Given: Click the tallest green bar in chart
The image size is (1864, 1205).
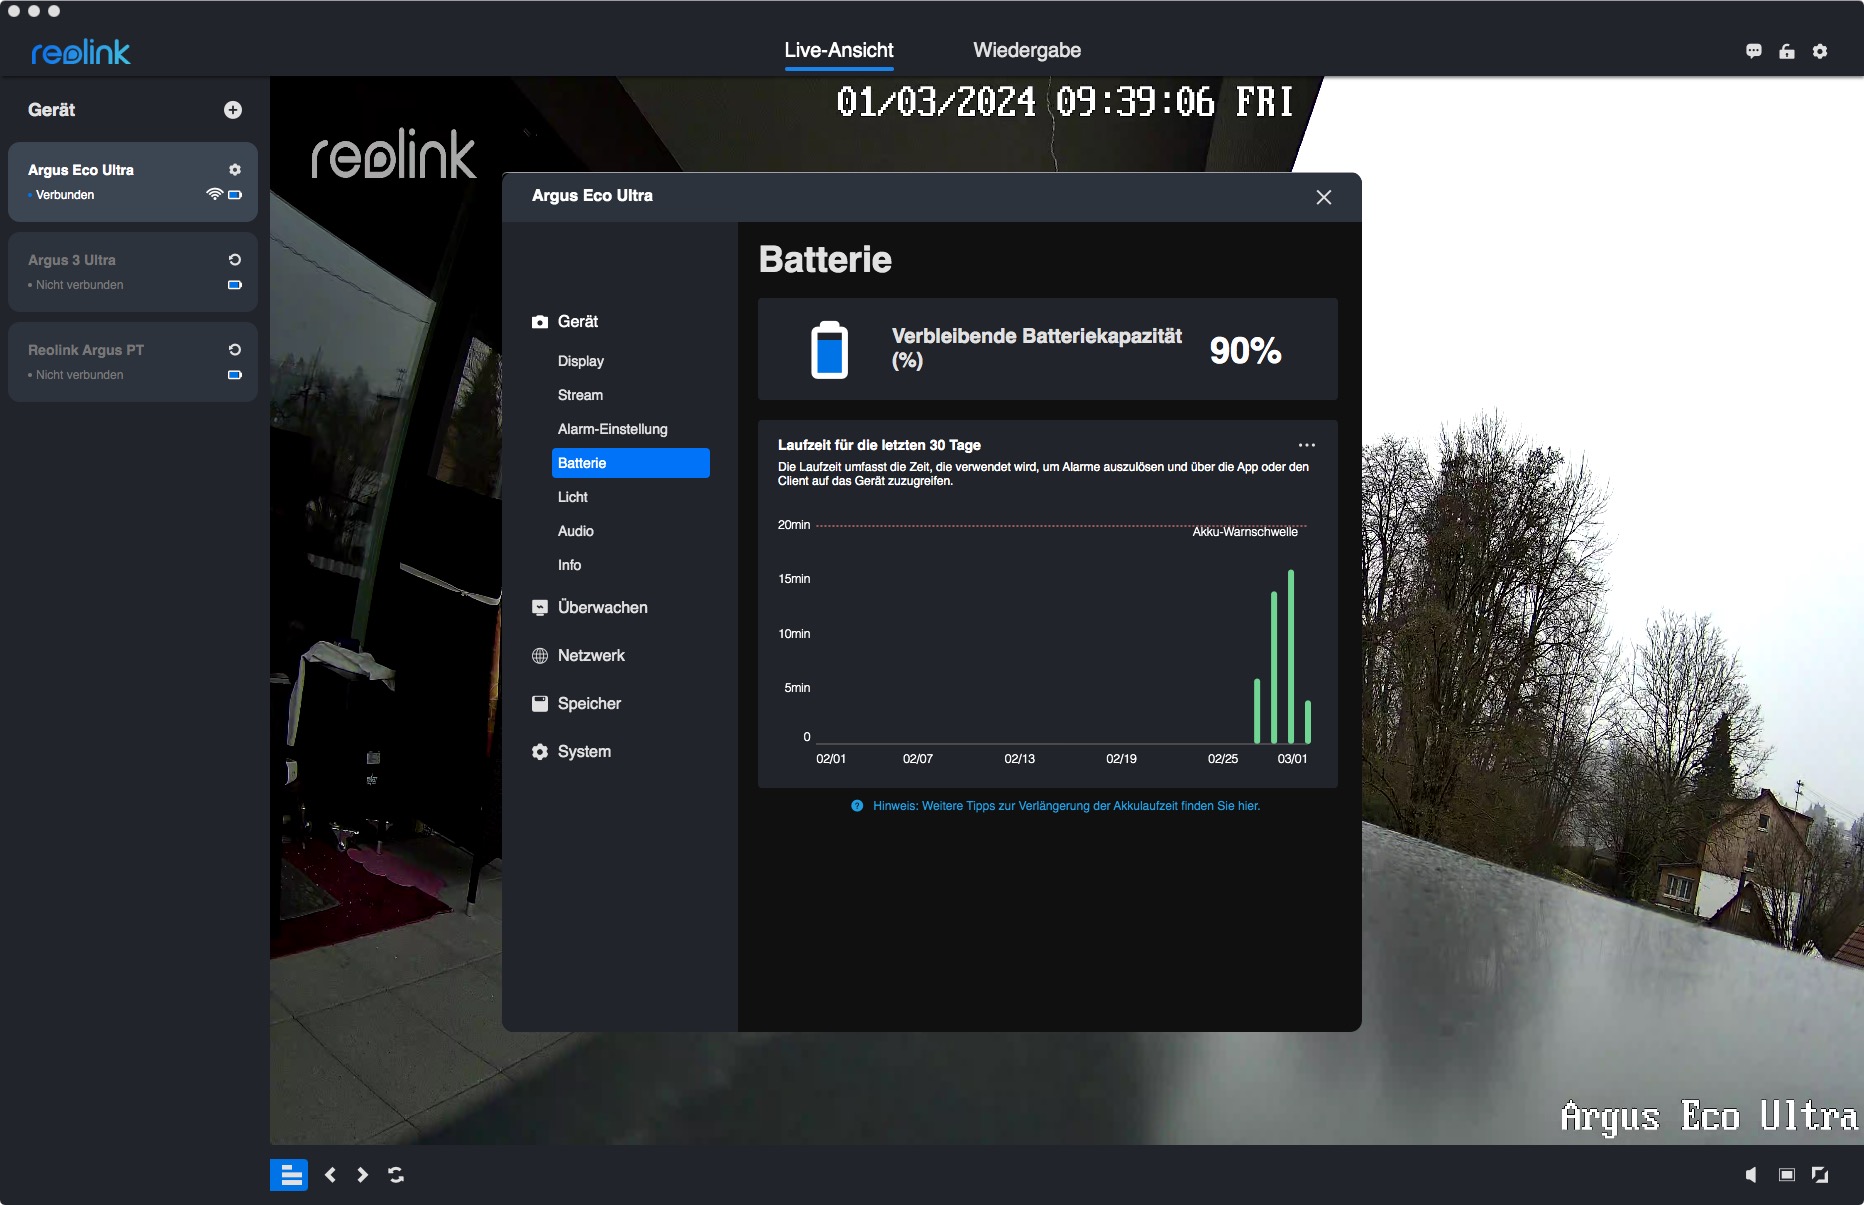Looking at the screenshot, I should pyautogui.click(x=1291, y=656).
